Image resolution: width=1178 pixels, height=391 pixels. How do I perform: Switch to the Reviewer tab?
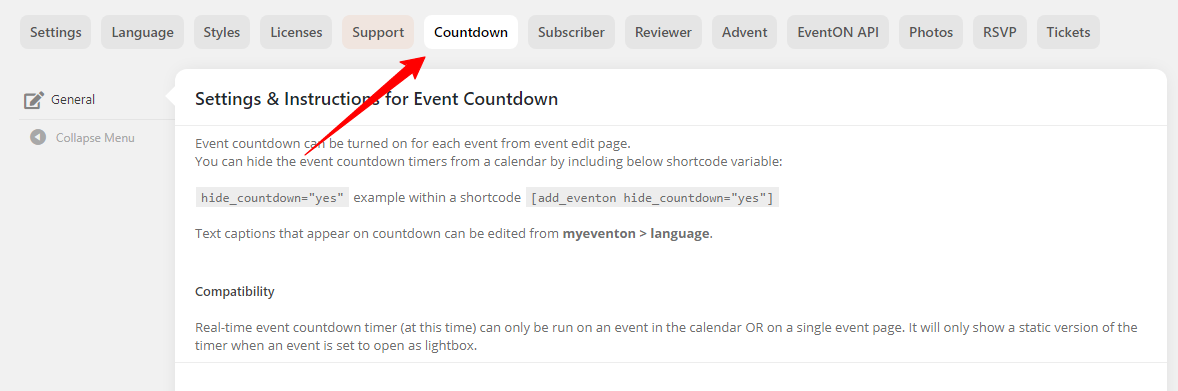click(x=663, y=32)
